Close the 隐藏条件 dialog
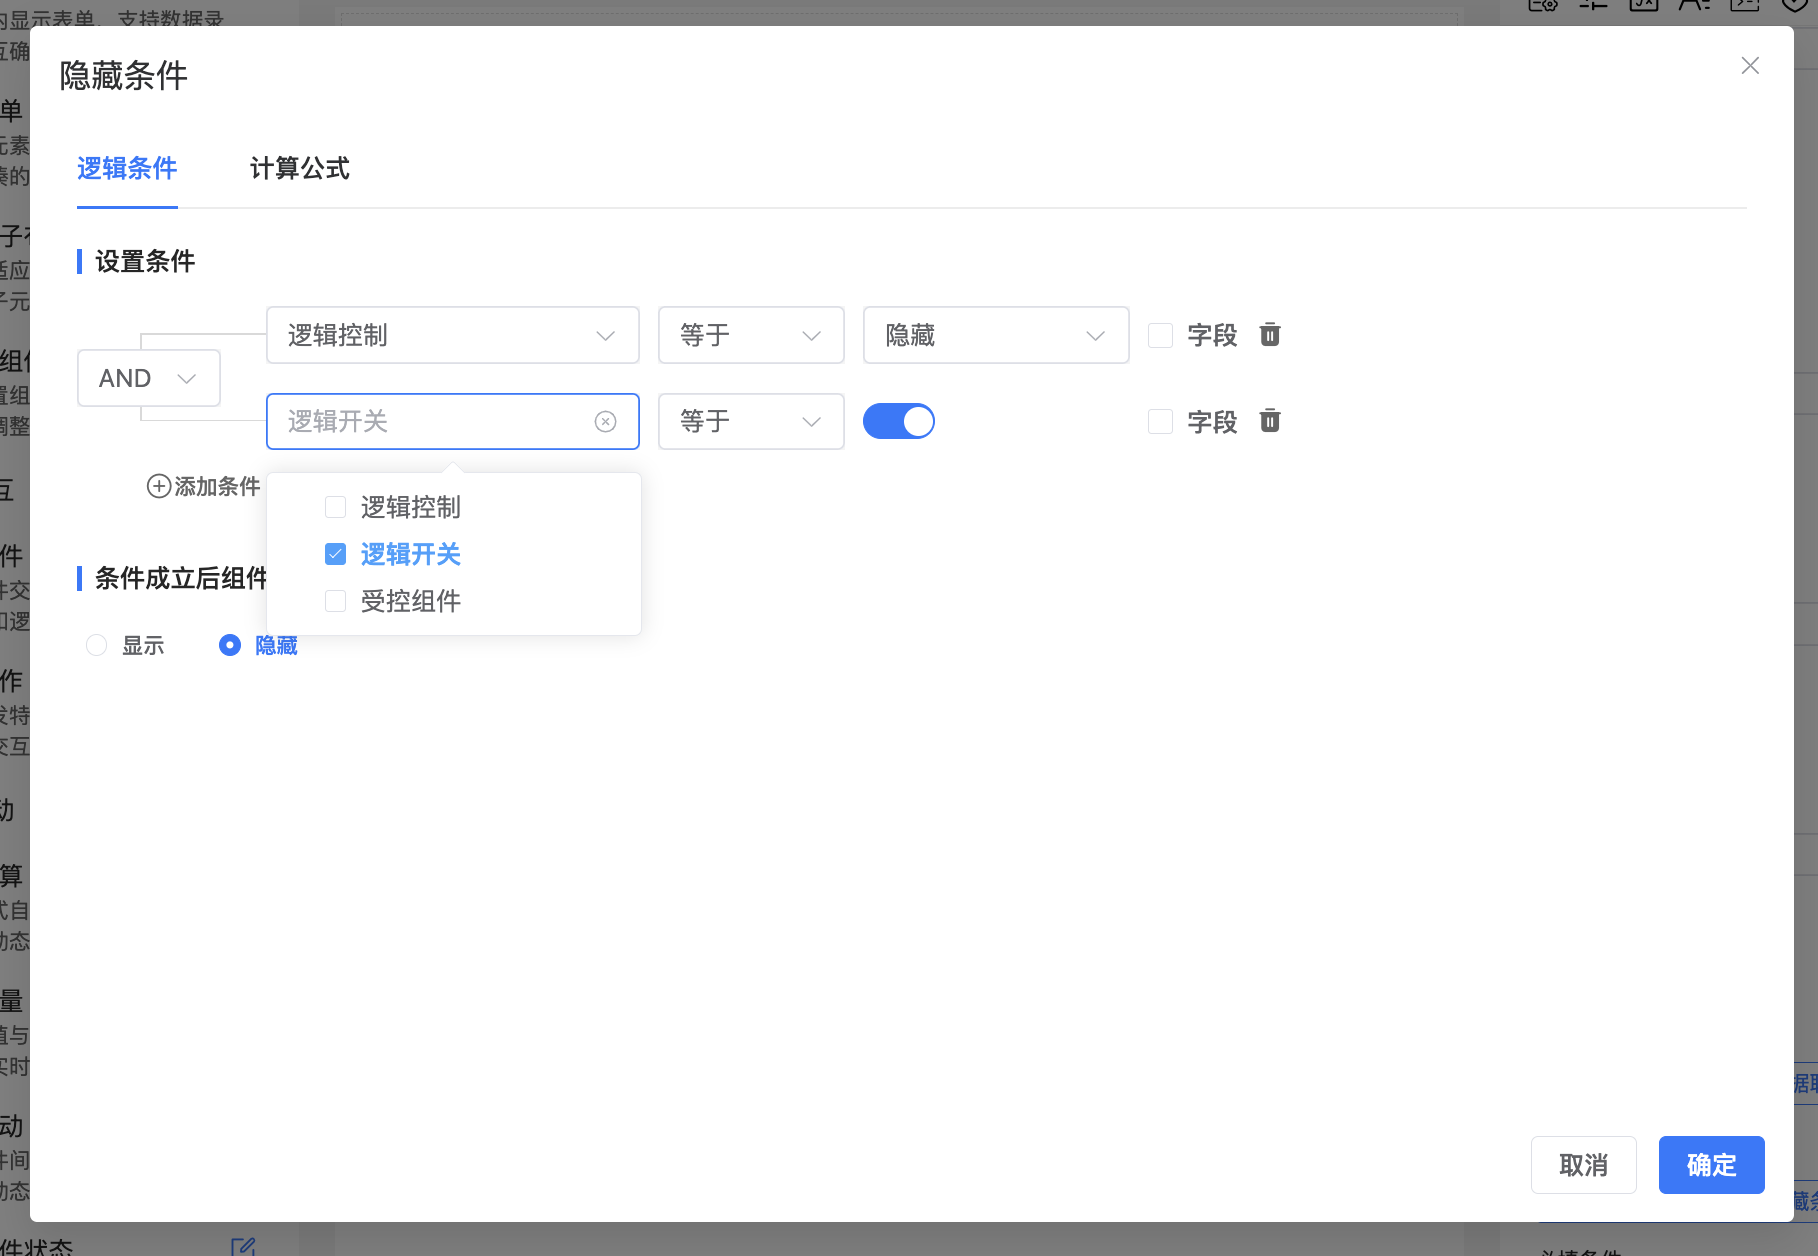The width and height of the screenshot is (1818, 1256). 1750,66
